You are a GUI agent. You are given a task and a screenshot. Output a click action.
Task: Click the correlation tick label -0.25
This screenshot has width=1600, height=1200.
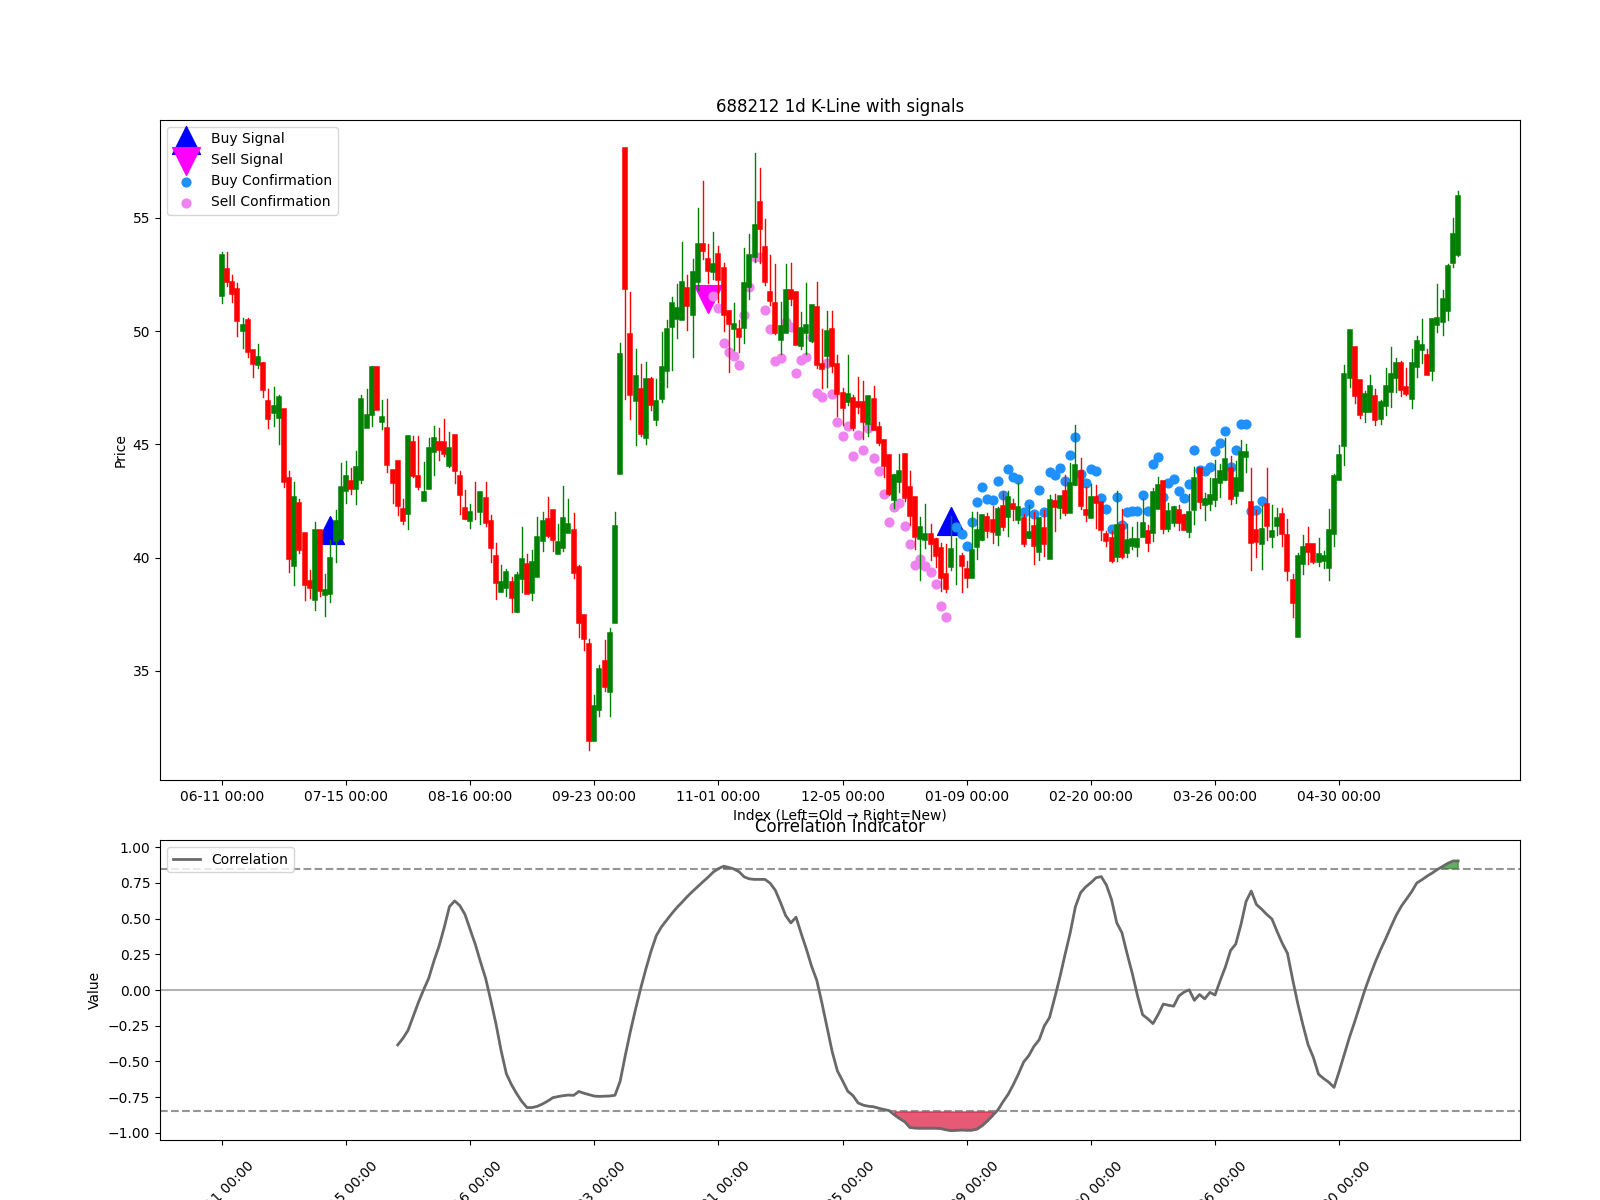130,1027
